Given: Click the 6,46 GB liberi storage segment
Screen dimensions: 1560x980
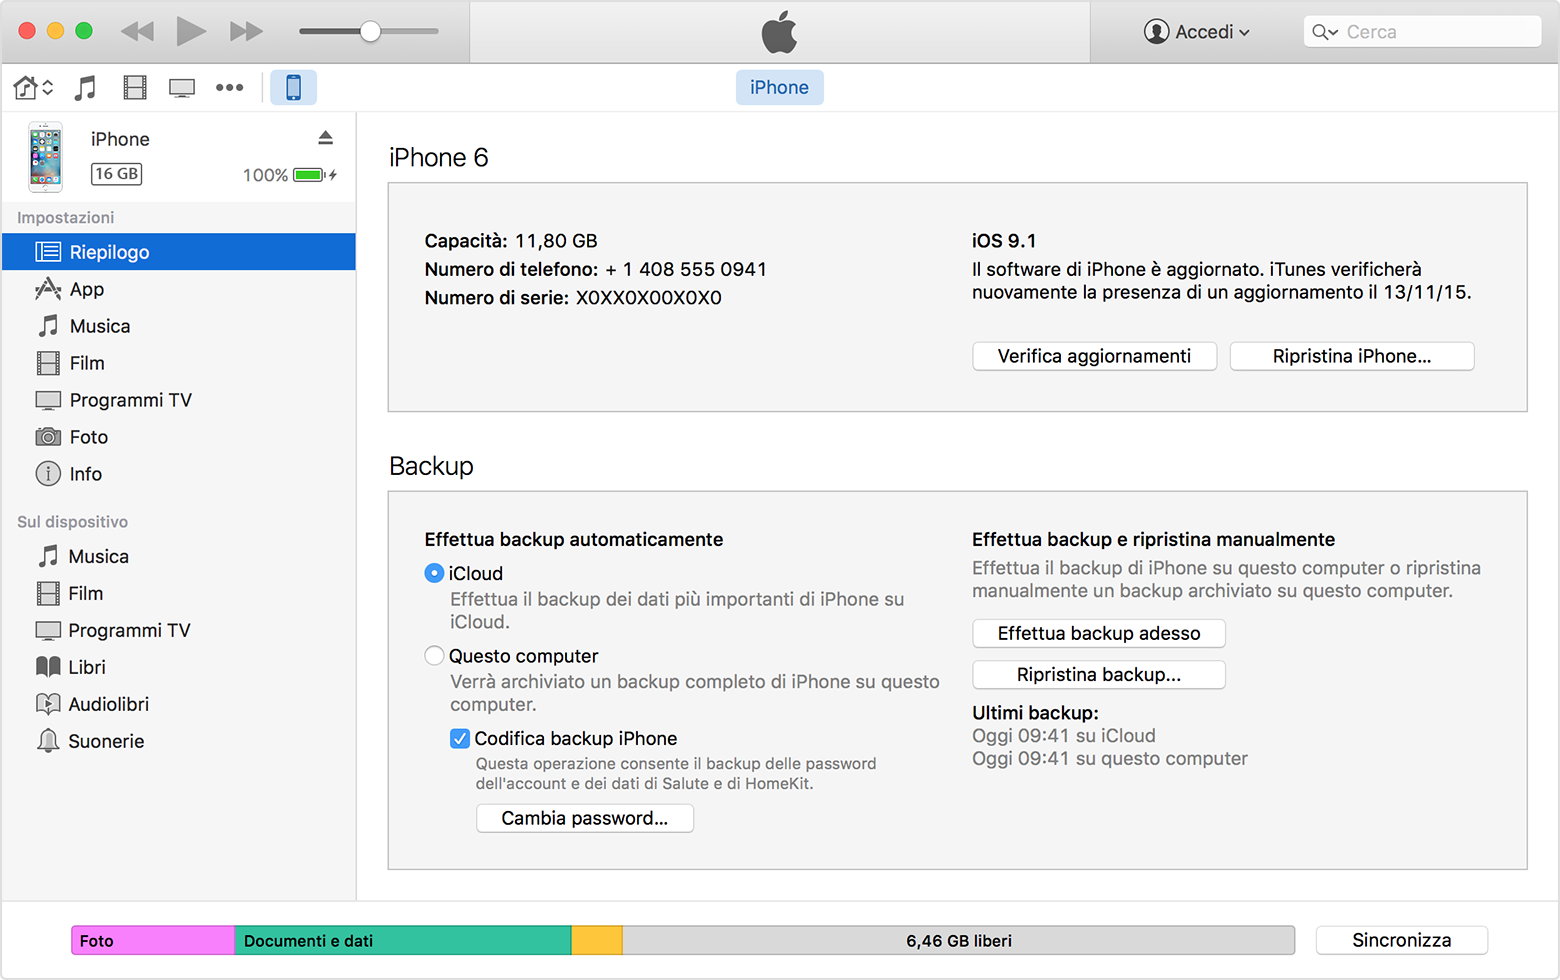Looking at the screenshot, I should pyautogui.click(x=959, y=940).
